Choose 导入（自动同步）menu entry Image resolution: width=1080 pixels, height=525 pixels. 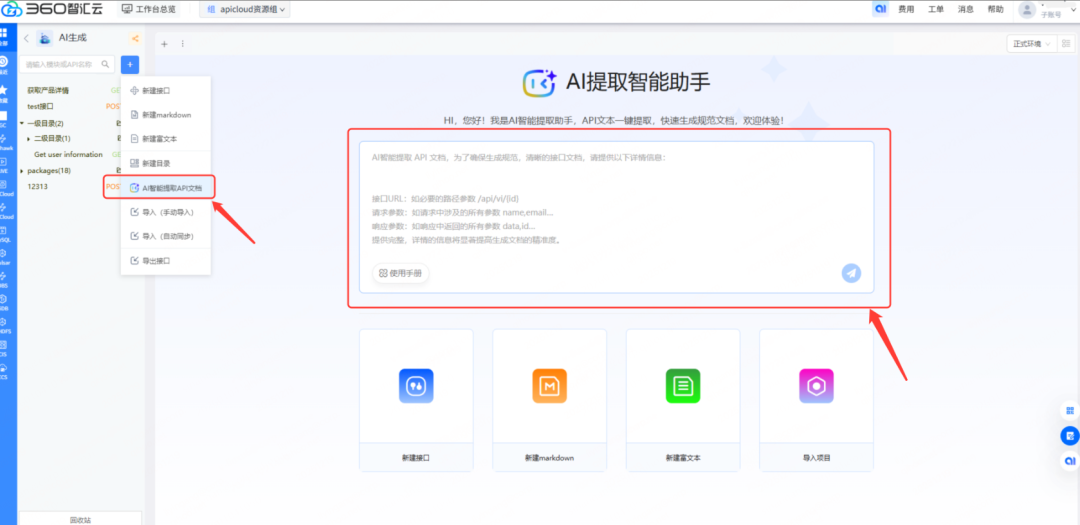click(x=165, y=236)
